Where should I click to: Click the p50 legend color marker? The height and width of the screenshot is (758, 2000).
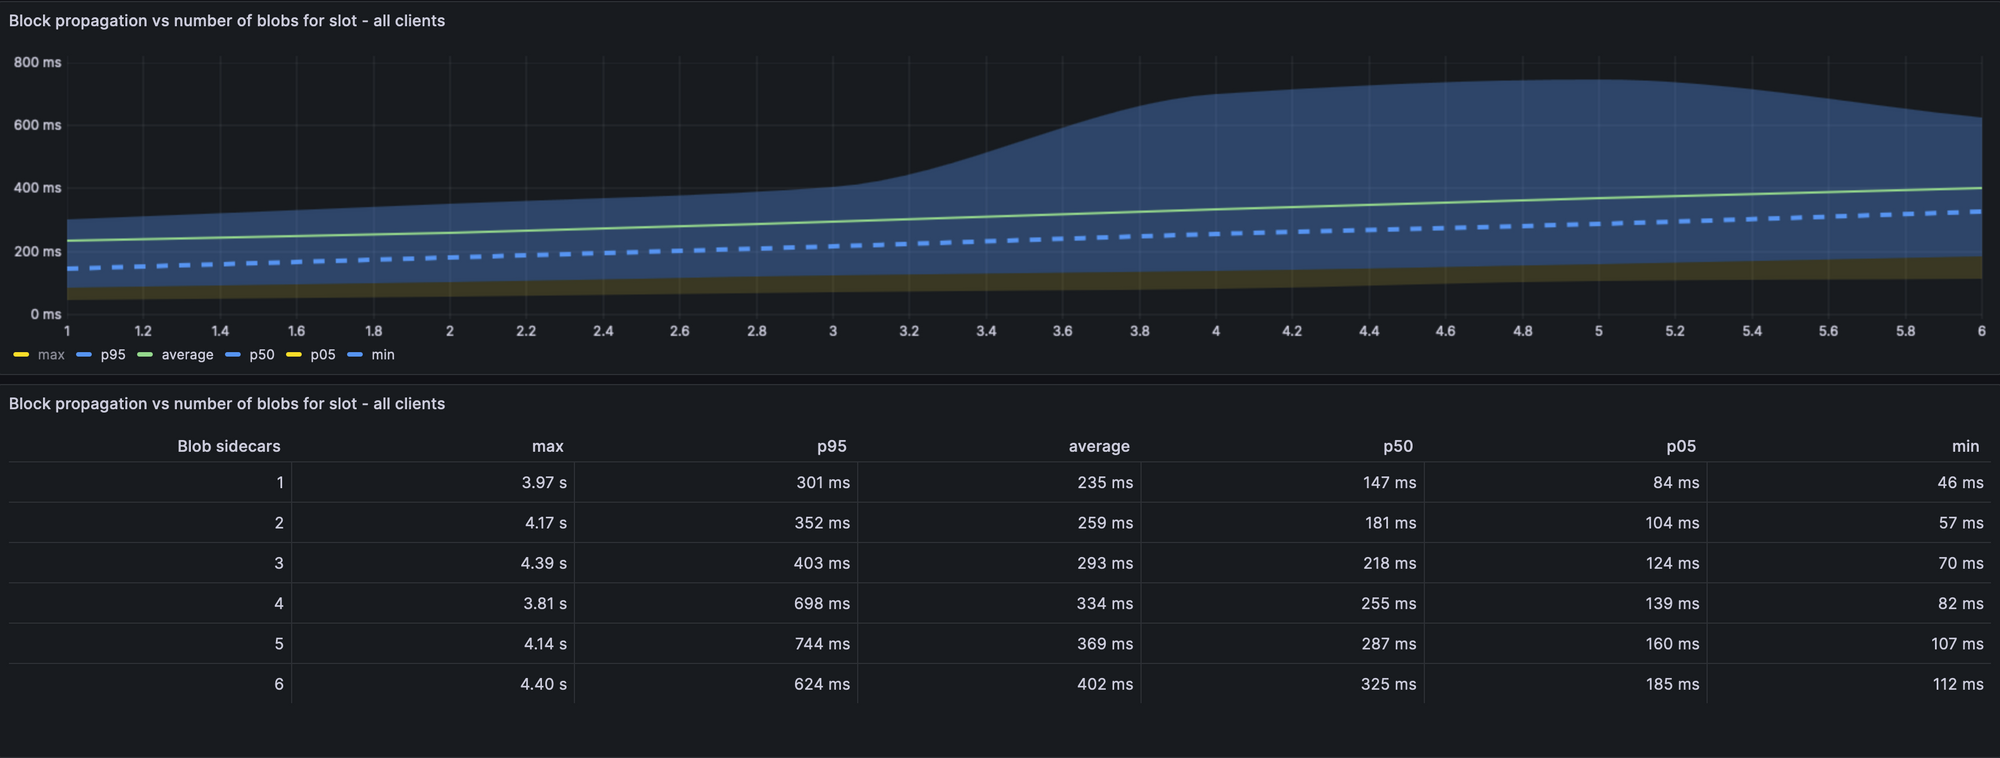233,355
